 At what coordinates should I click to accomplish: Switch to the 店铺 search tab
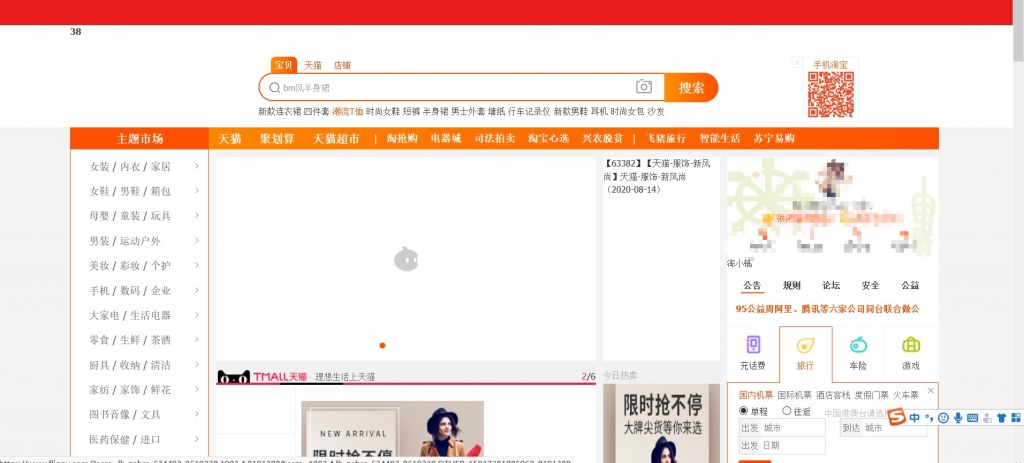click(x=342, y=65)
